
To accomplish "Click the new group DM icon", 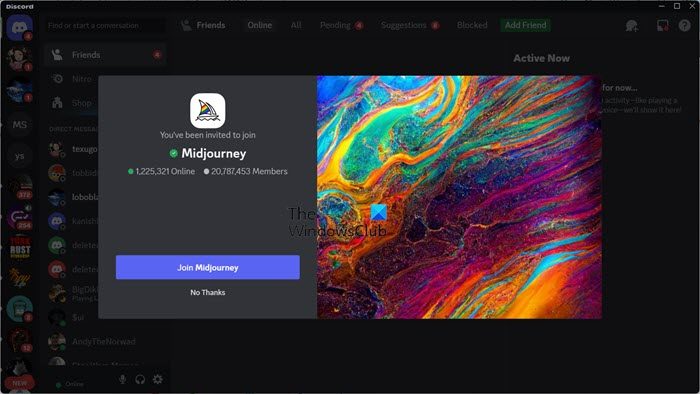I will 632,25.
